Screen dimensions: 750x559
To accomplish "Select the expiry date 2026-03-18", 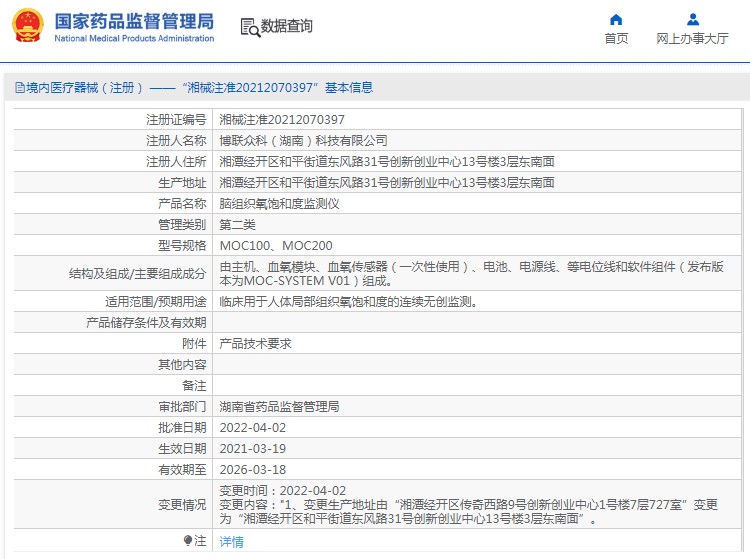I will tap(253, 470).
